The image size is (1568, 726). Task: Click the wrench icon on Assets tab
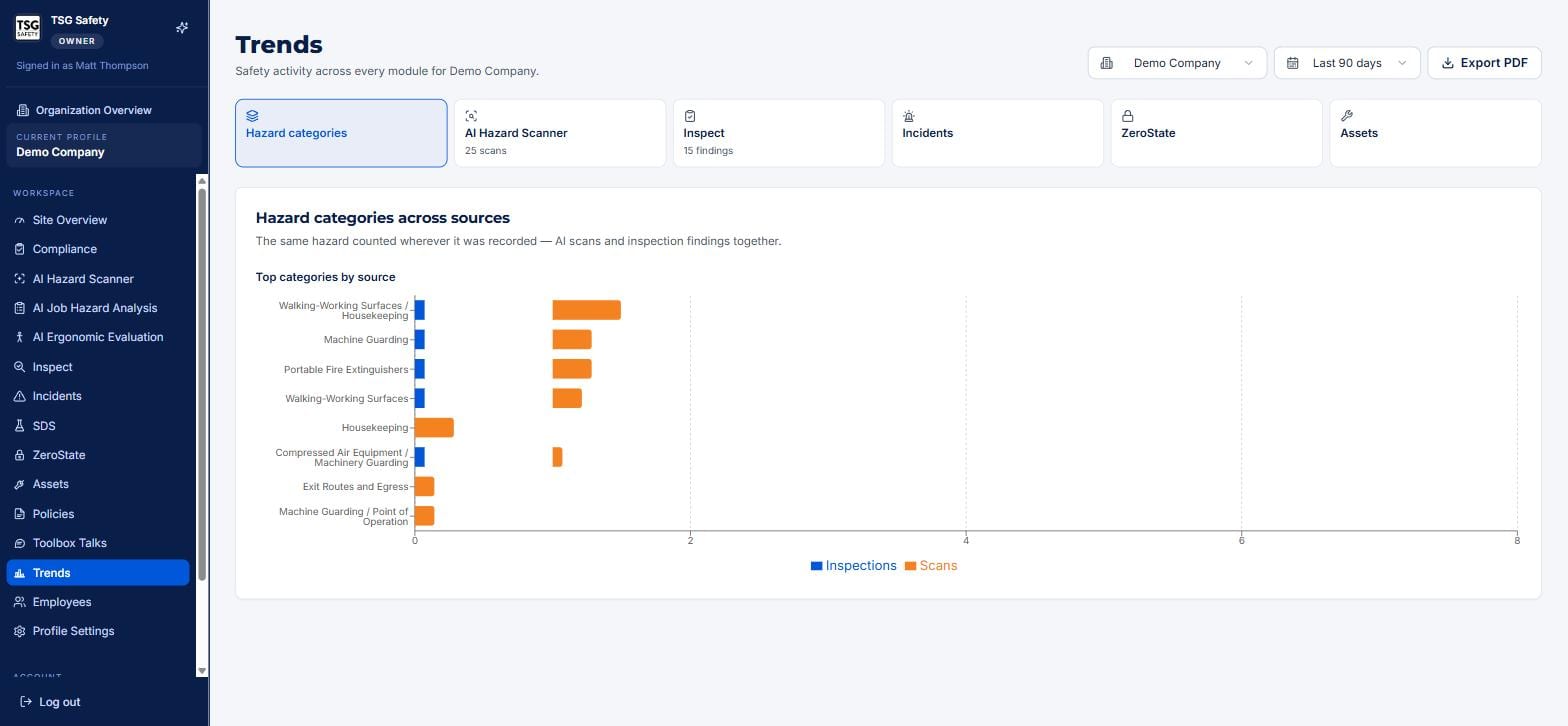[1346, 116]
